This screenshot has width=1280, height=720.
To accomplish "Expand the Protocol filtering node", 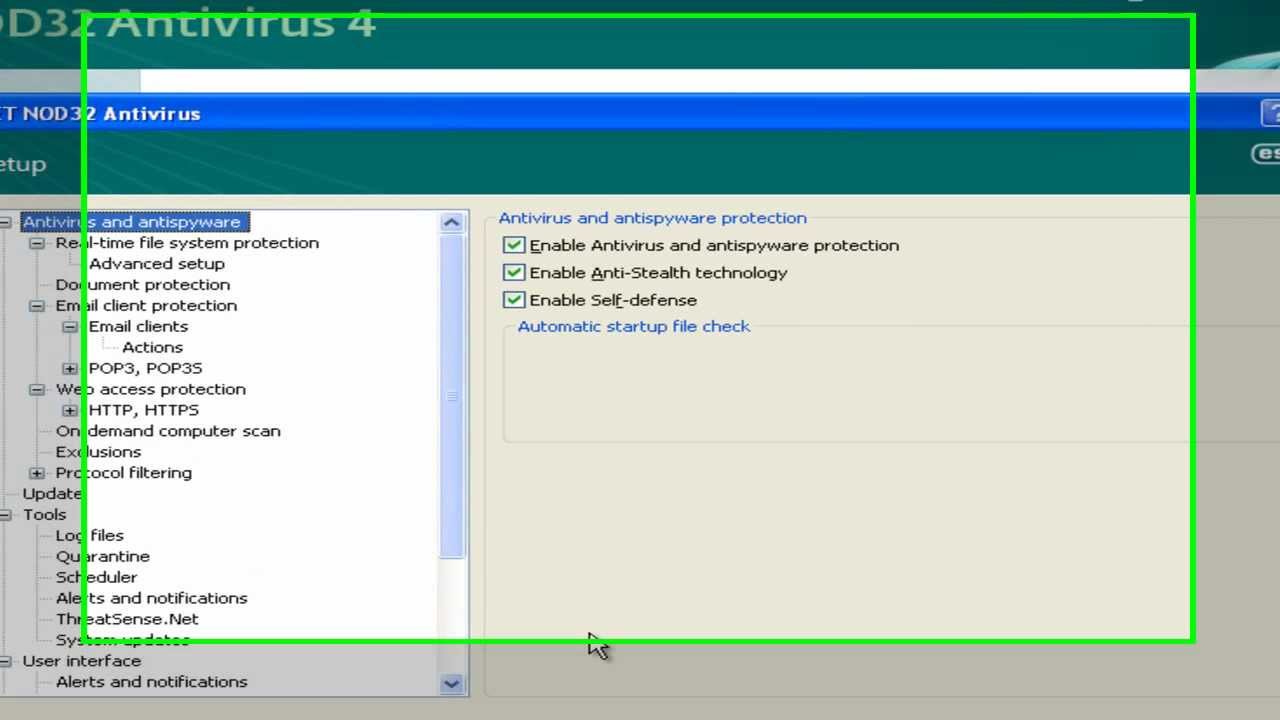I will (37, 473).
